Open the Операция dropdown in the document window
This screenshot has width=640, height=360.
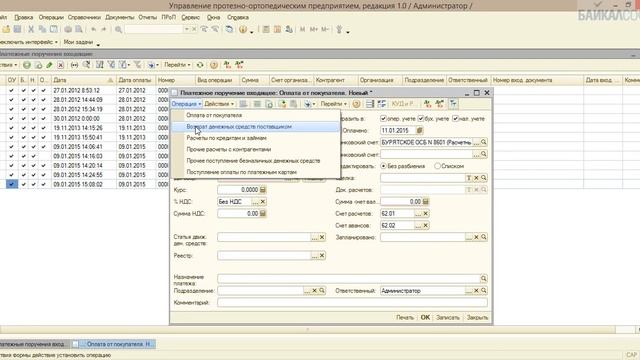(x=187, y=104)
